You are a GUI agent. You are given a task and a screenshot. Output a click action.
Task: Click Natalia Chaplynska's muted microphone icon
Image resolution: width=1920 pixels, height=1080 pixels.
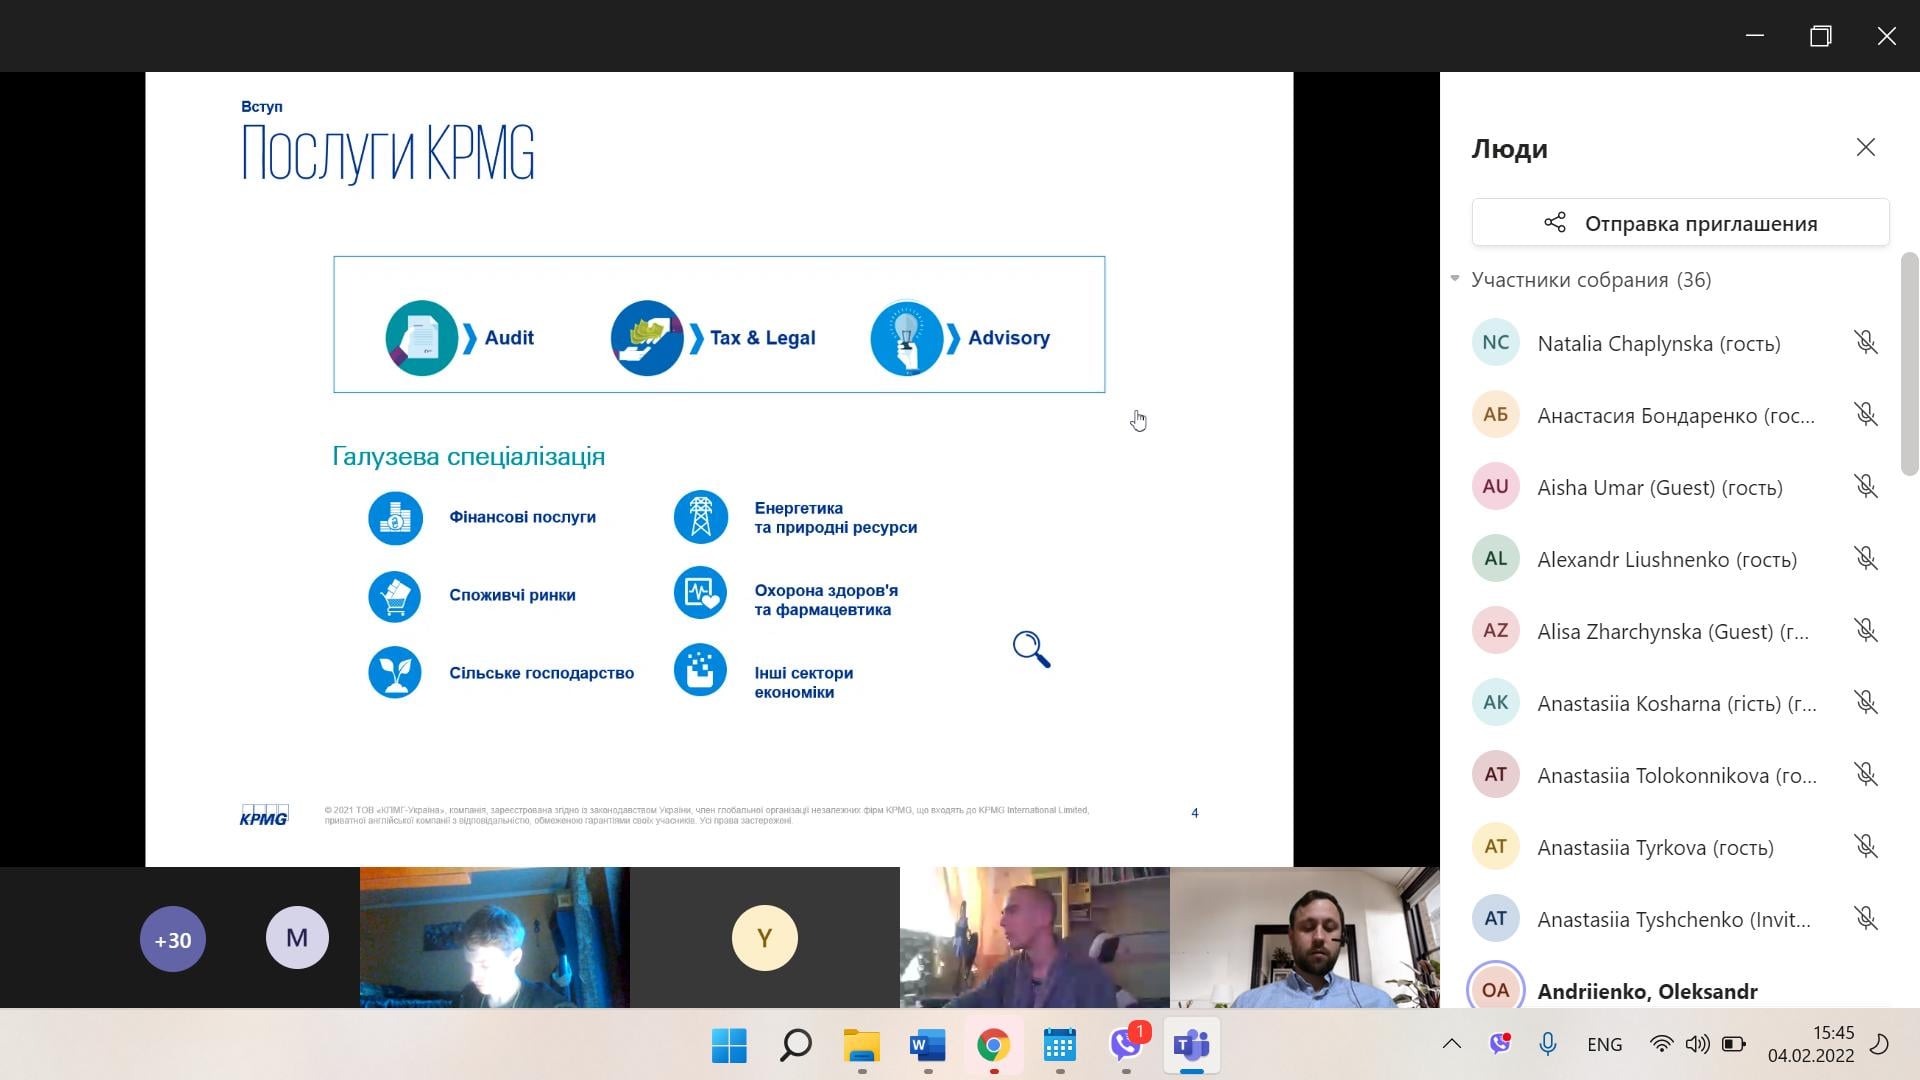click(1865, 343)
